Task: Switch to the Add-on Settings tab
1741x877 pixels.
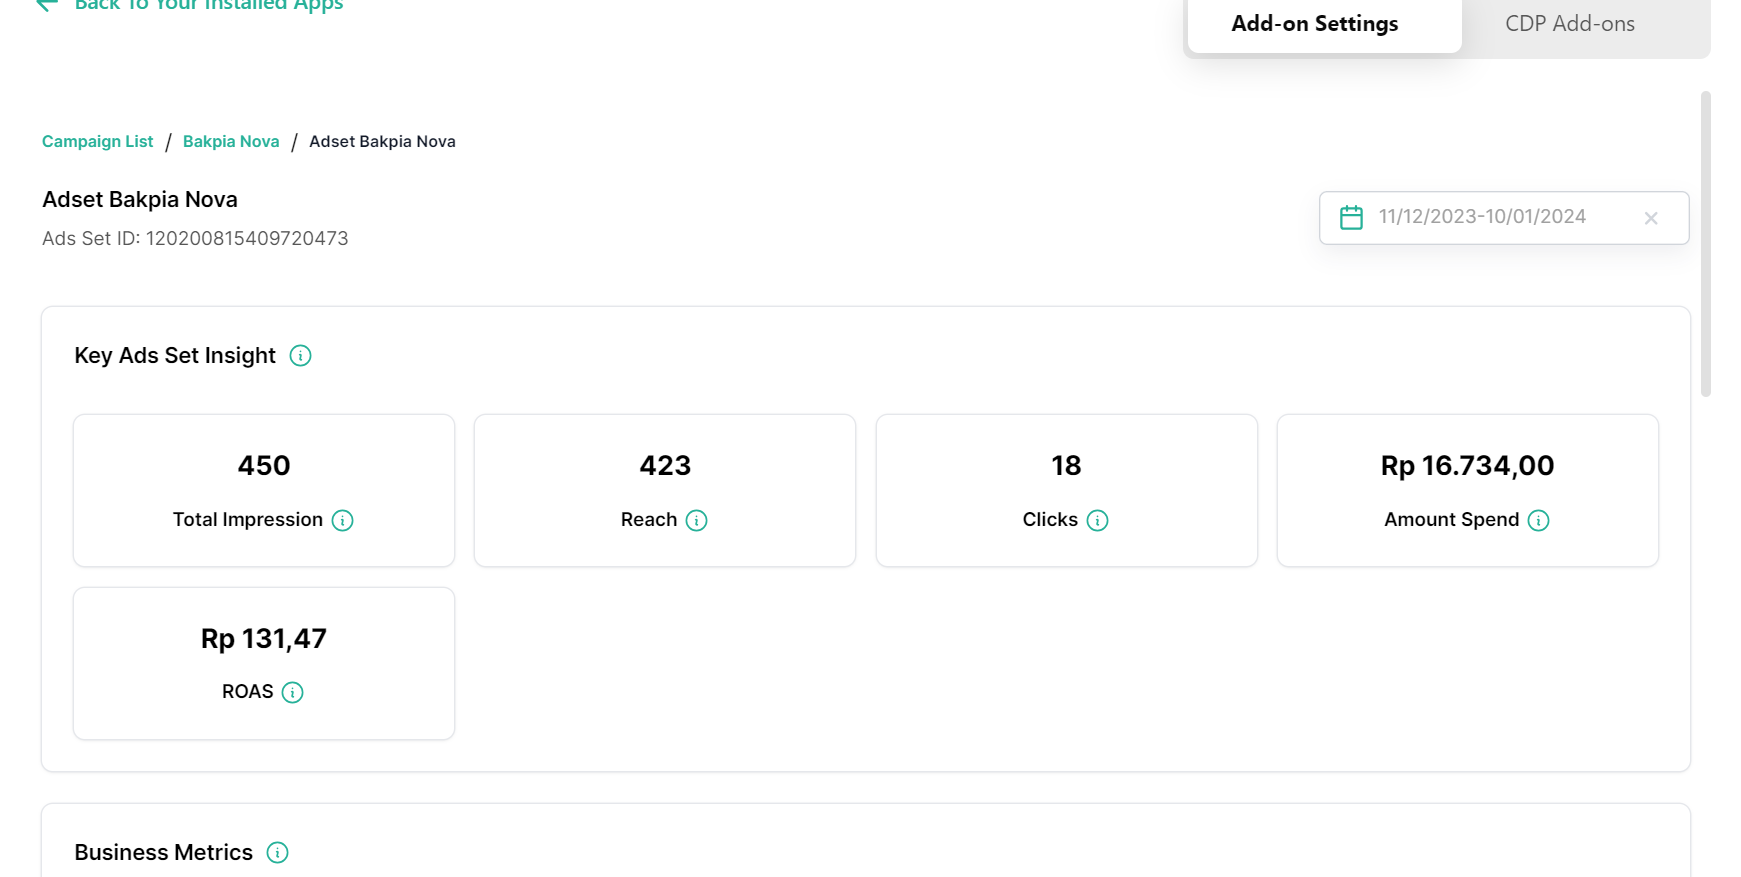Action: pos(1324,24)
